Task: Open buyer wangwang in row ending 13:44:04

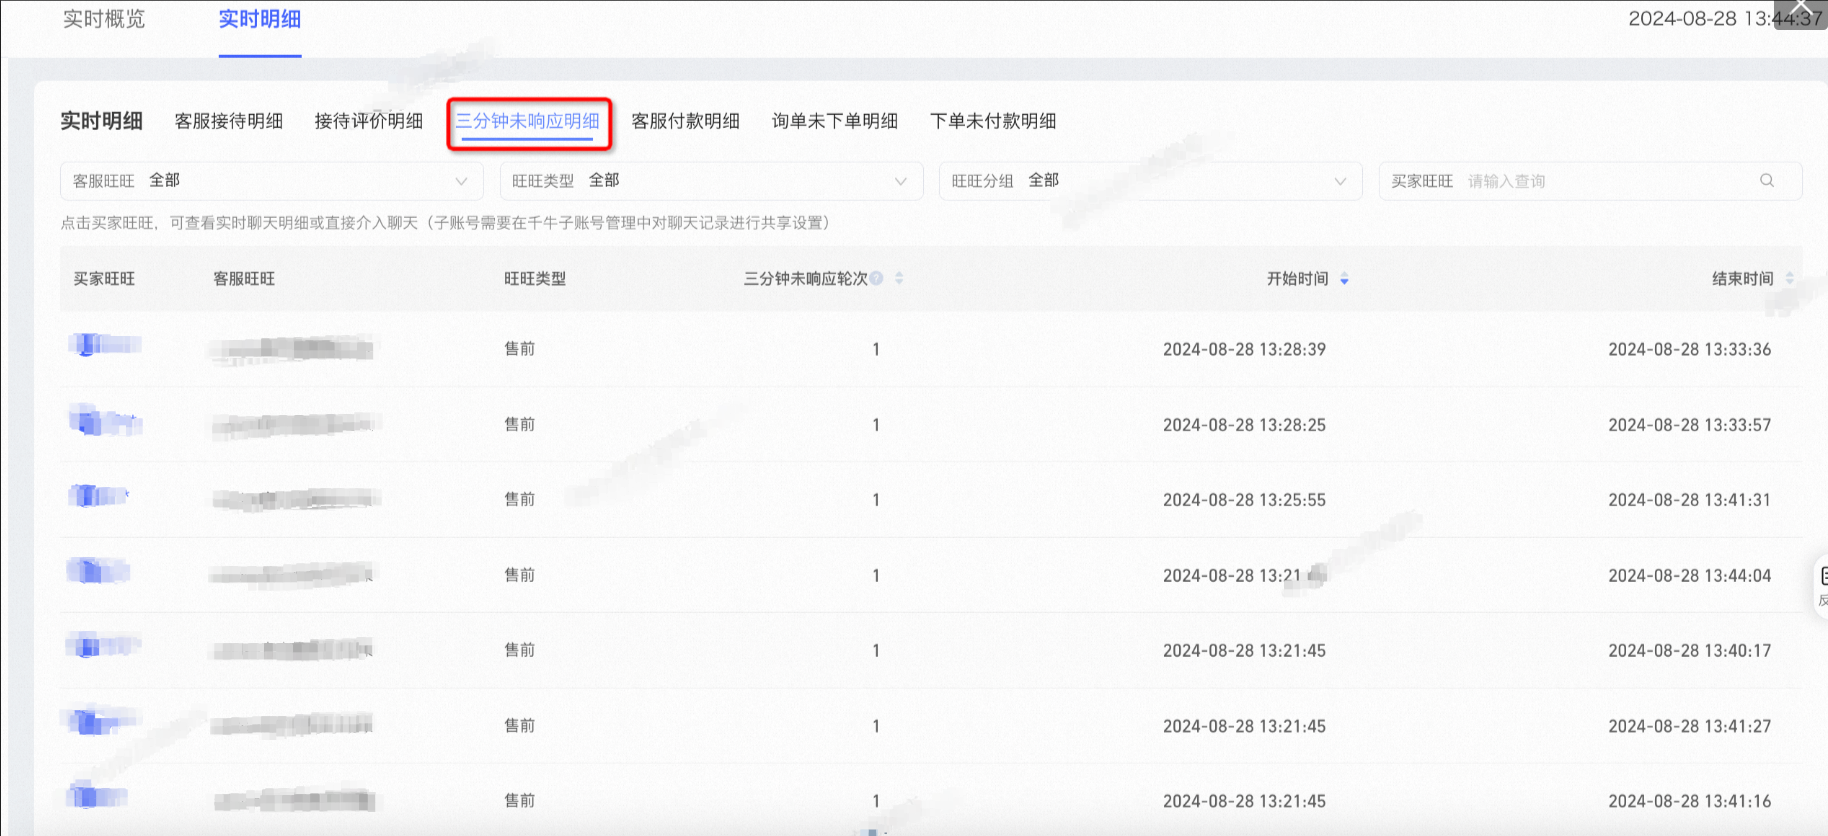Action: click(x=98, y=571)
